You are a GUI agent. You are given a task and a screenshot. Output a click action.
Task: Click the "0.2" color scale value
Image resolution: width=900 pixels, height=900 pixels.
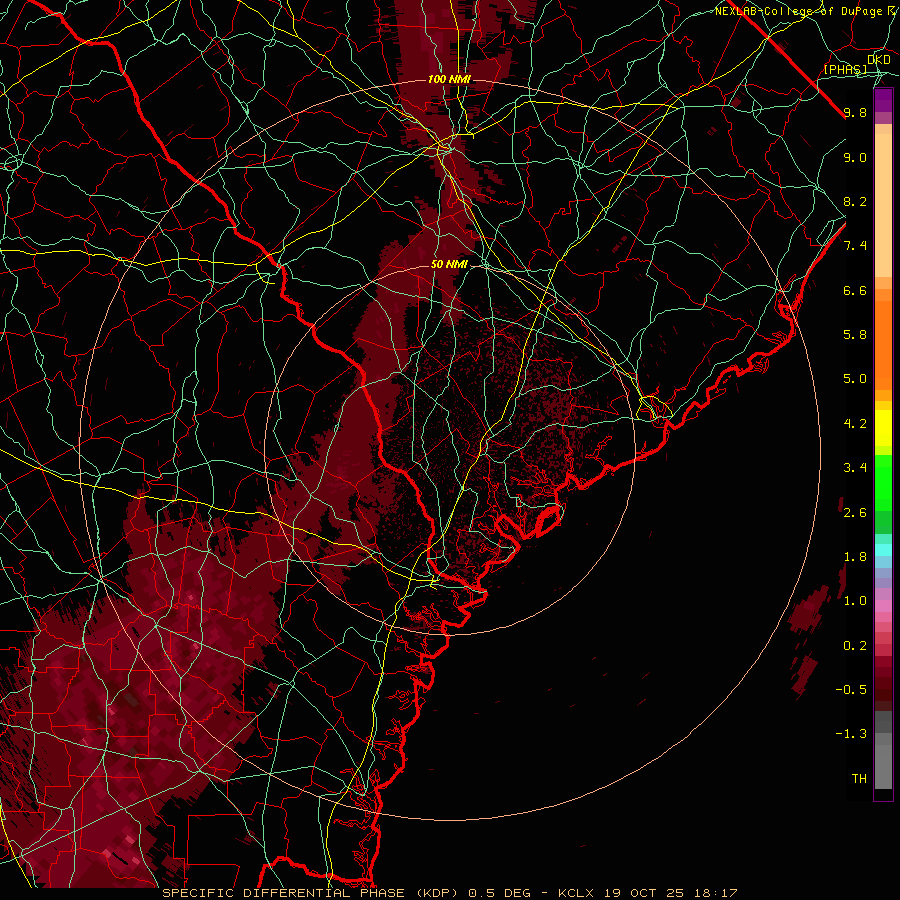pos(855,645)
